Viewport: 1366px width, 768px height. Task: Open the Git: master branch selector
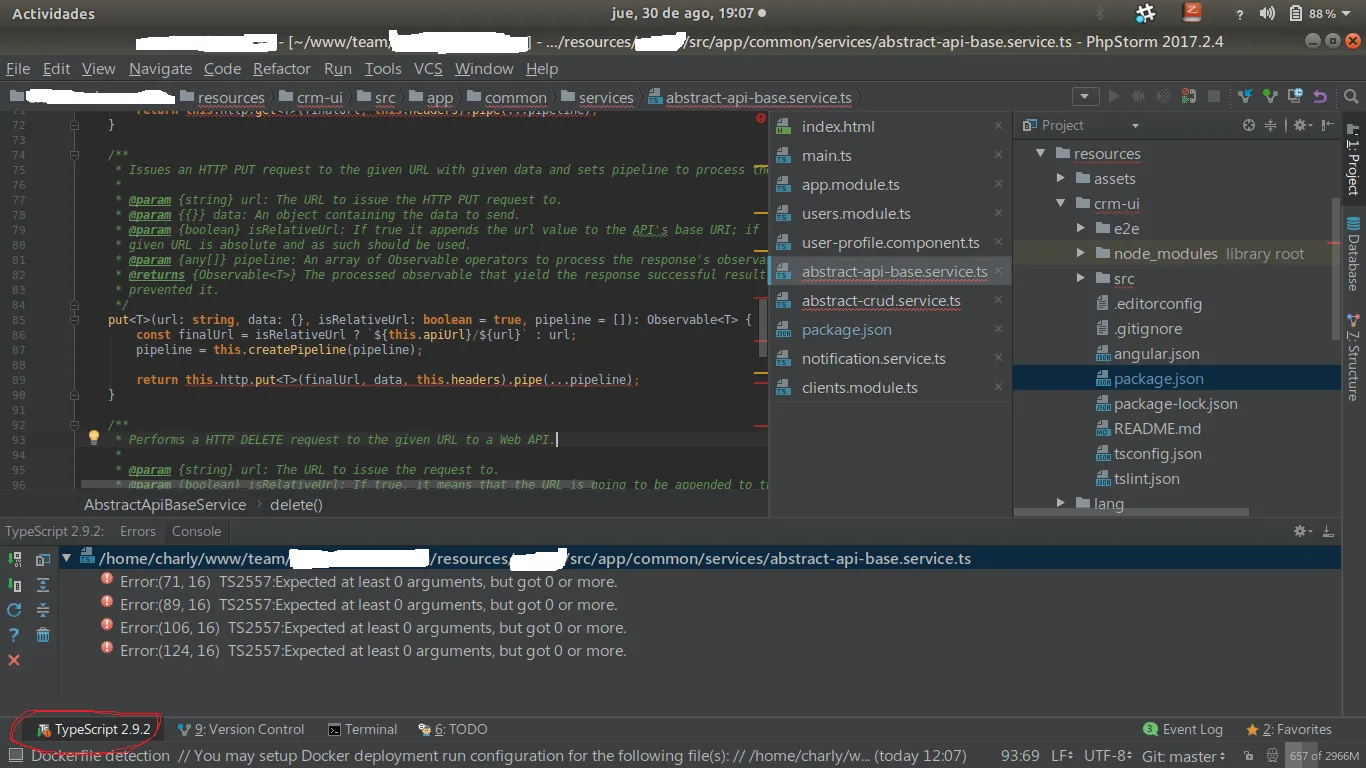tap(1184, 756)
